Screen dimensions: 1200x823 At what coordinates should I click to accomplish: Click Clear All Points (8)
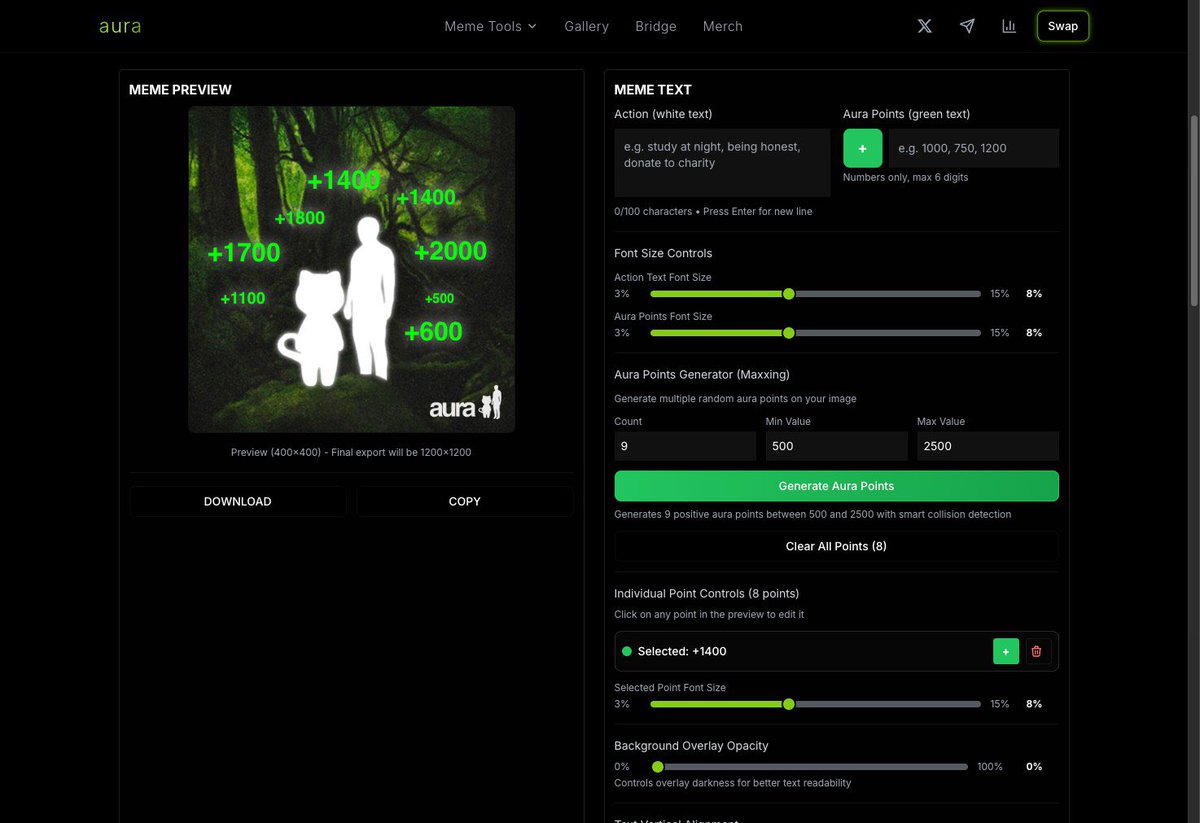[836, 546]
